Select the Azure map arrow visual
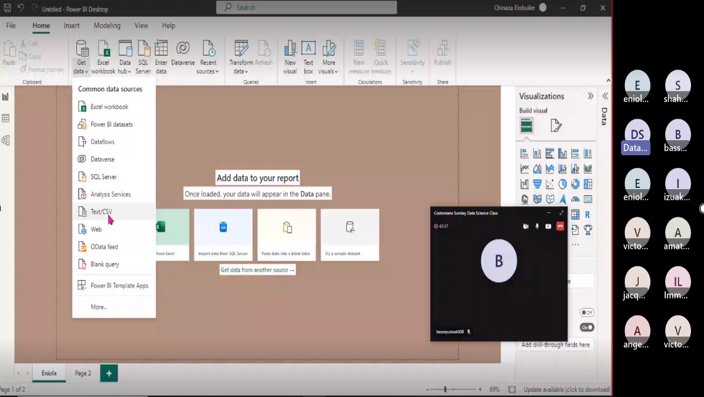Screen dimensions: 704x397 562,198
